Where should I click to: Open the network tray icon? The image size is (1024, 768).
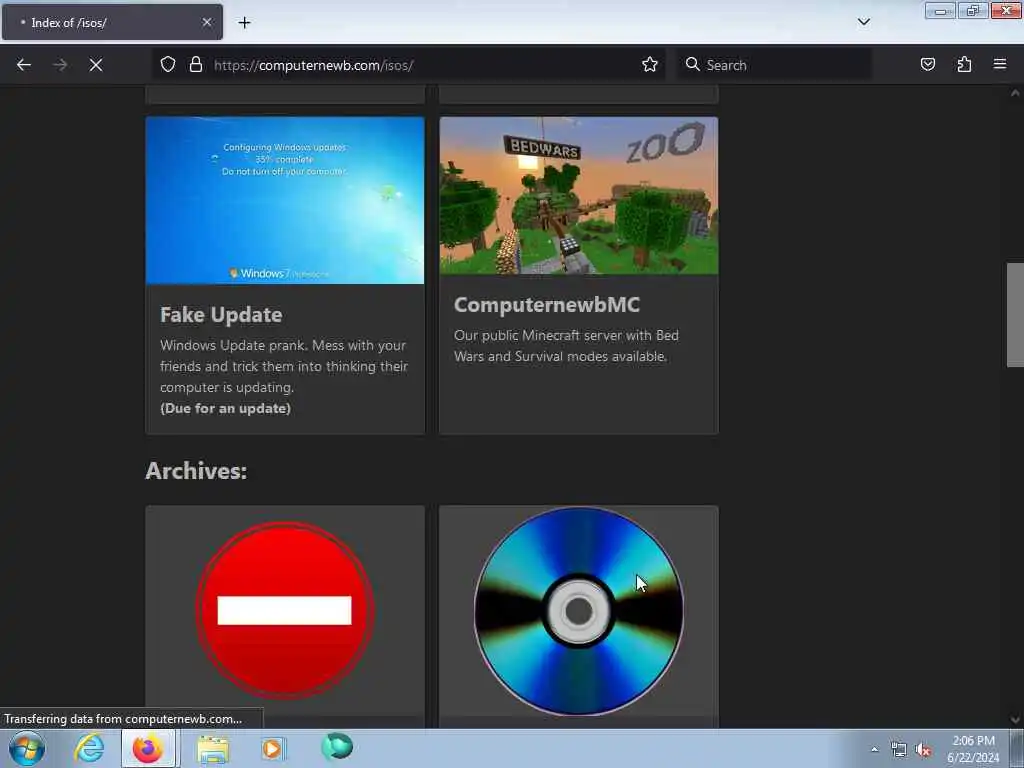[899, 750]
